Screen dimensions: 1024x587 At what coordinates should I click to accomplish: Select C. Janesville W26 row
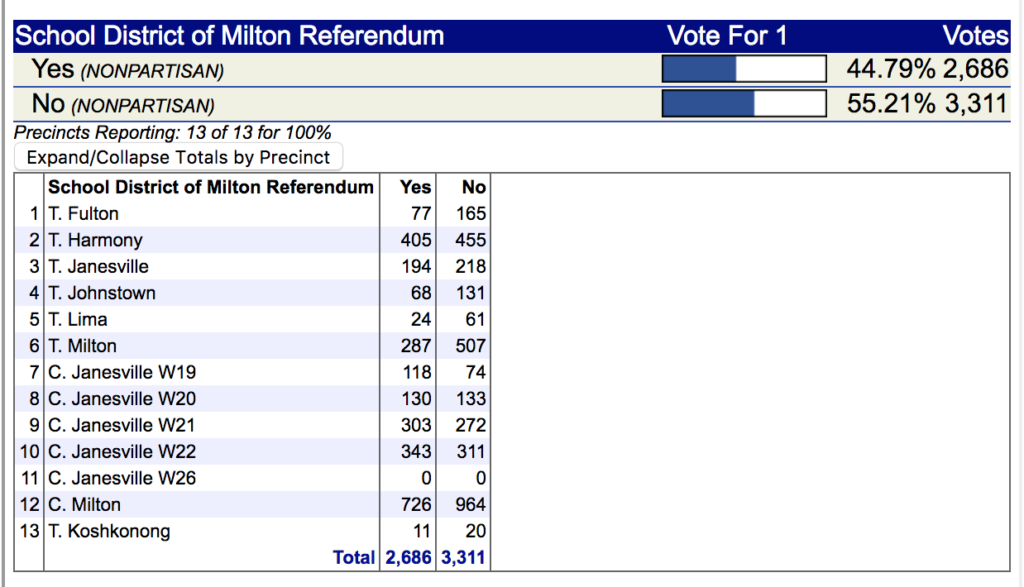252,478
